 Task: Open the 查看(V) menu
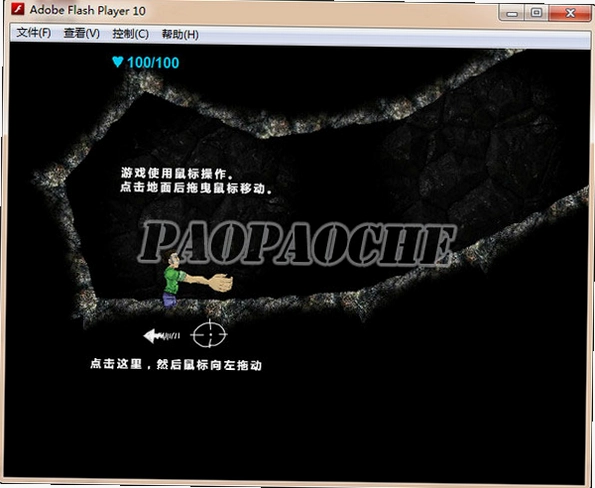click(82, 33)
